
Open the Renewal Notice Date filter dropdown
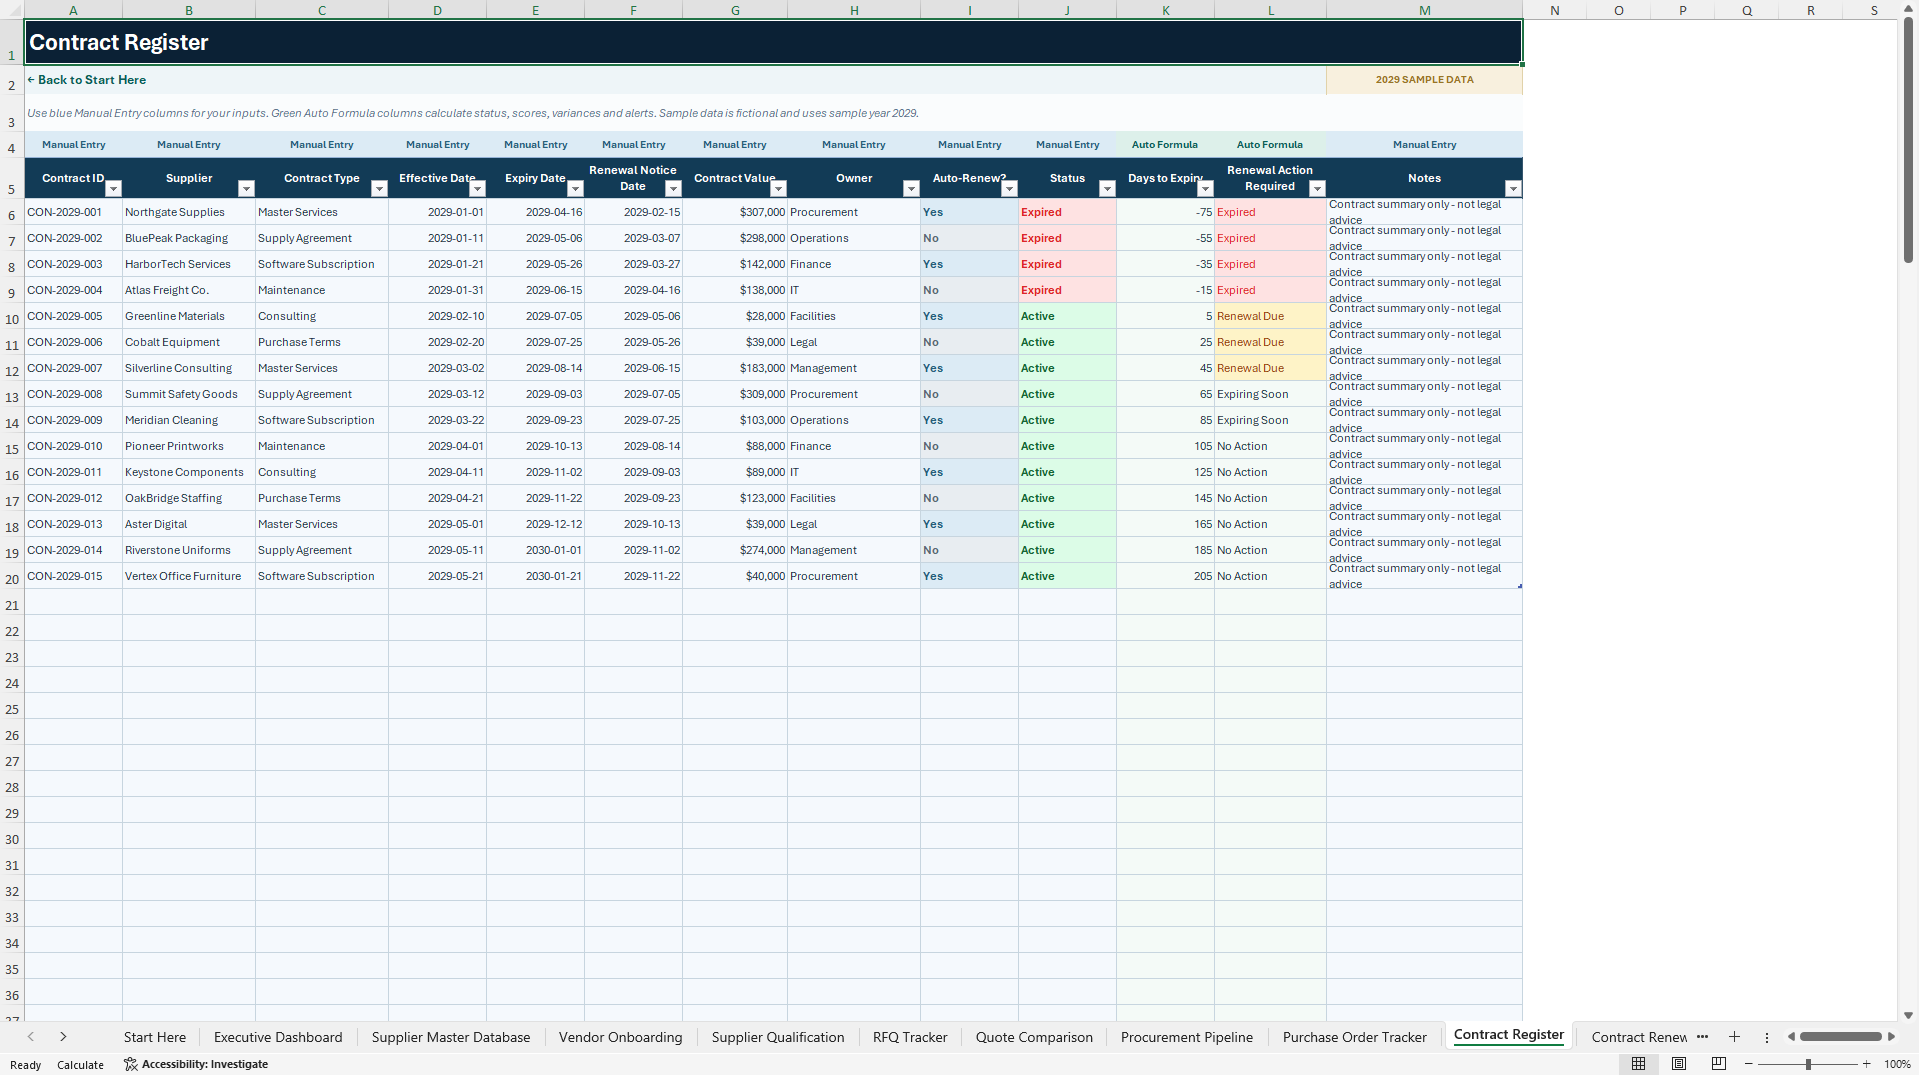[x=673, y=189]
